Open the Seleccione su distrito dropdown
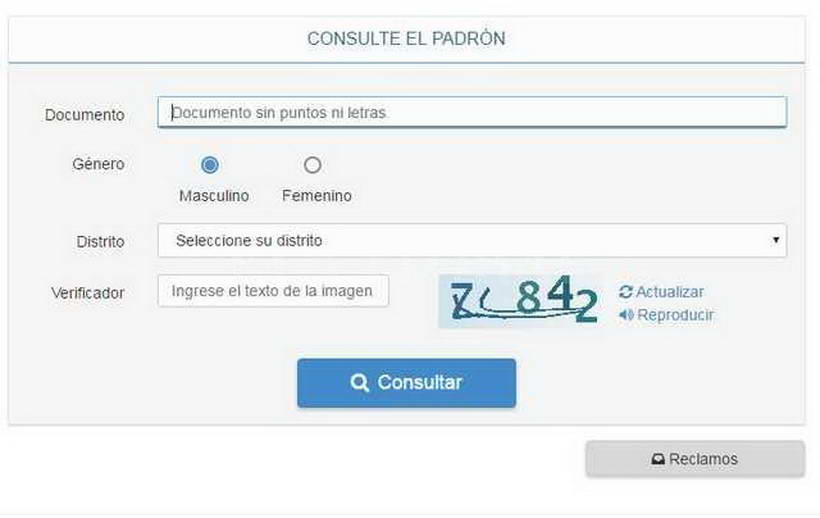Screen dimensions: 820x518 tap(472, 240)
